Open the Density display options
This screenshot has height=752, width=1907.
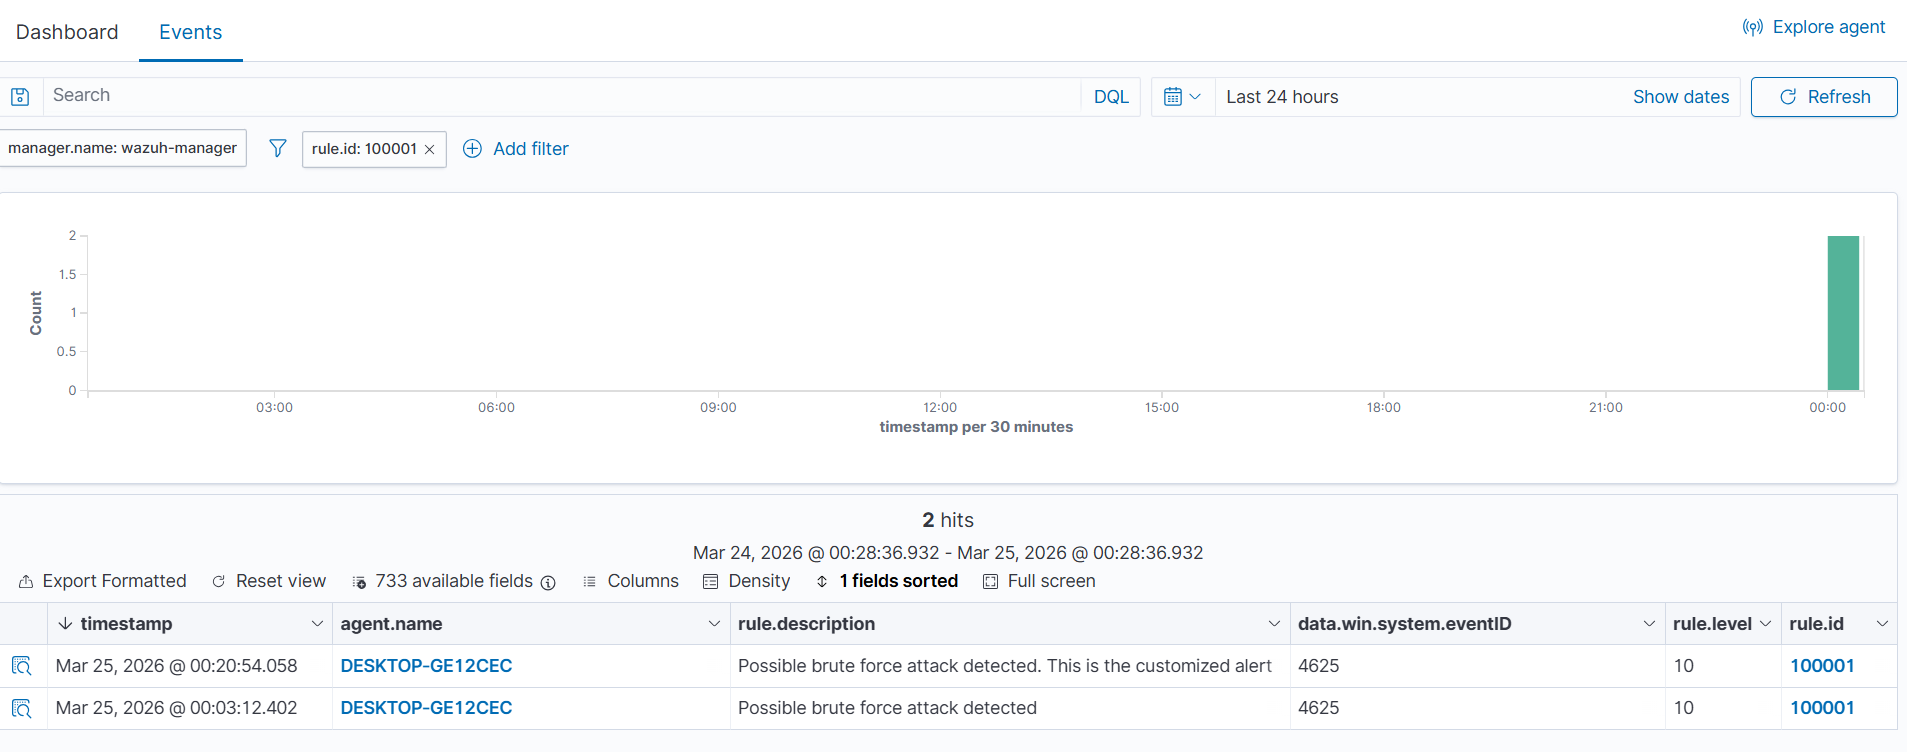(x=746, y=581)
